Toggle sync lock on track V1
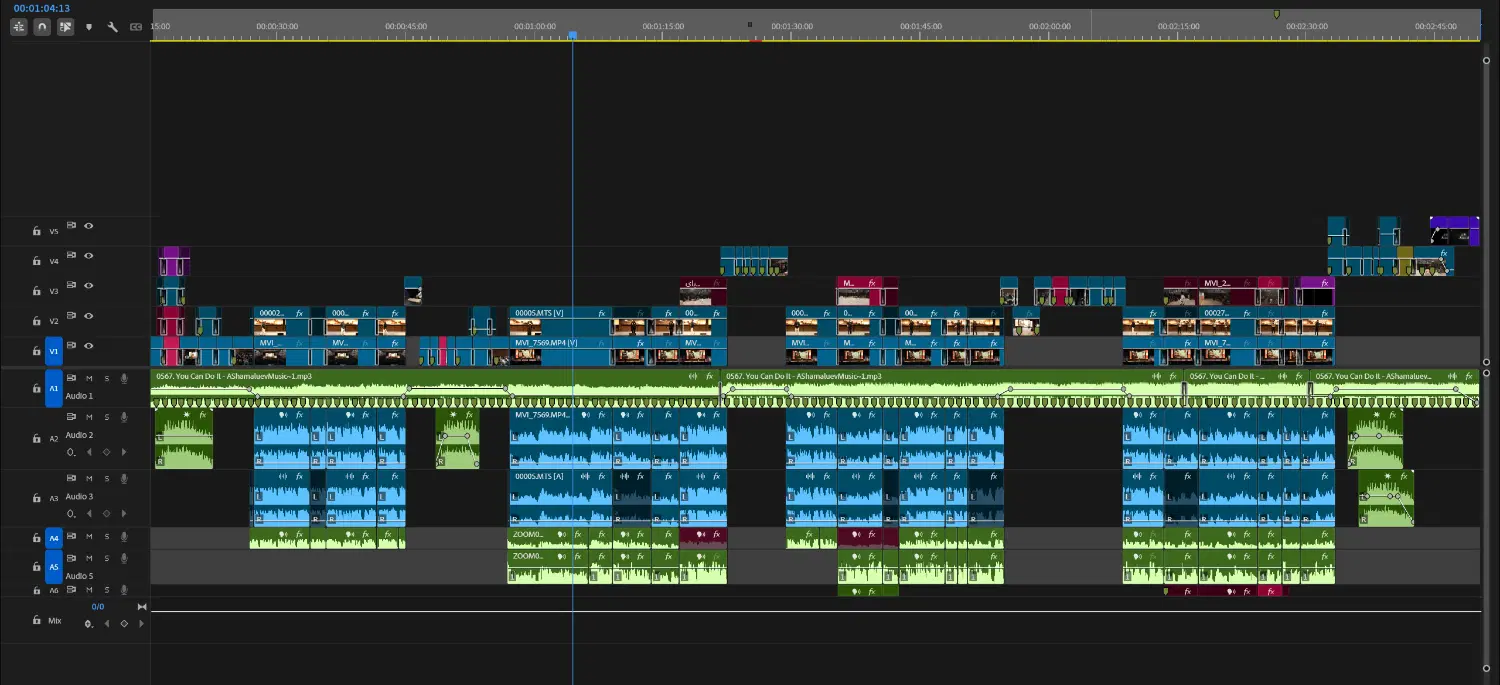The width and height of the screenshot is (1500, 685). click(72, 346)
